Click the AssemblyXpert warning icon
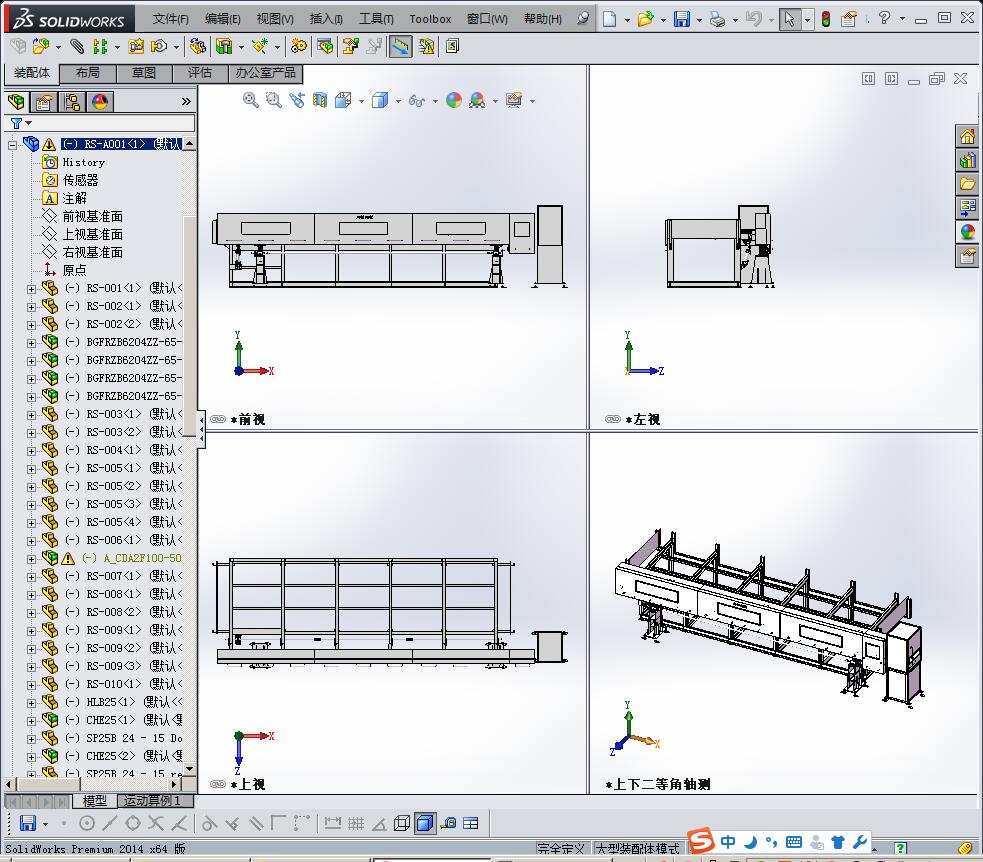 pos(426,46)
